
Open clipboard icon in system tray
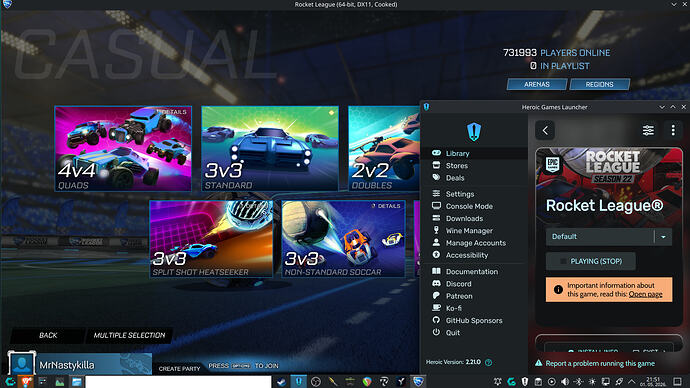click(538, 381)
